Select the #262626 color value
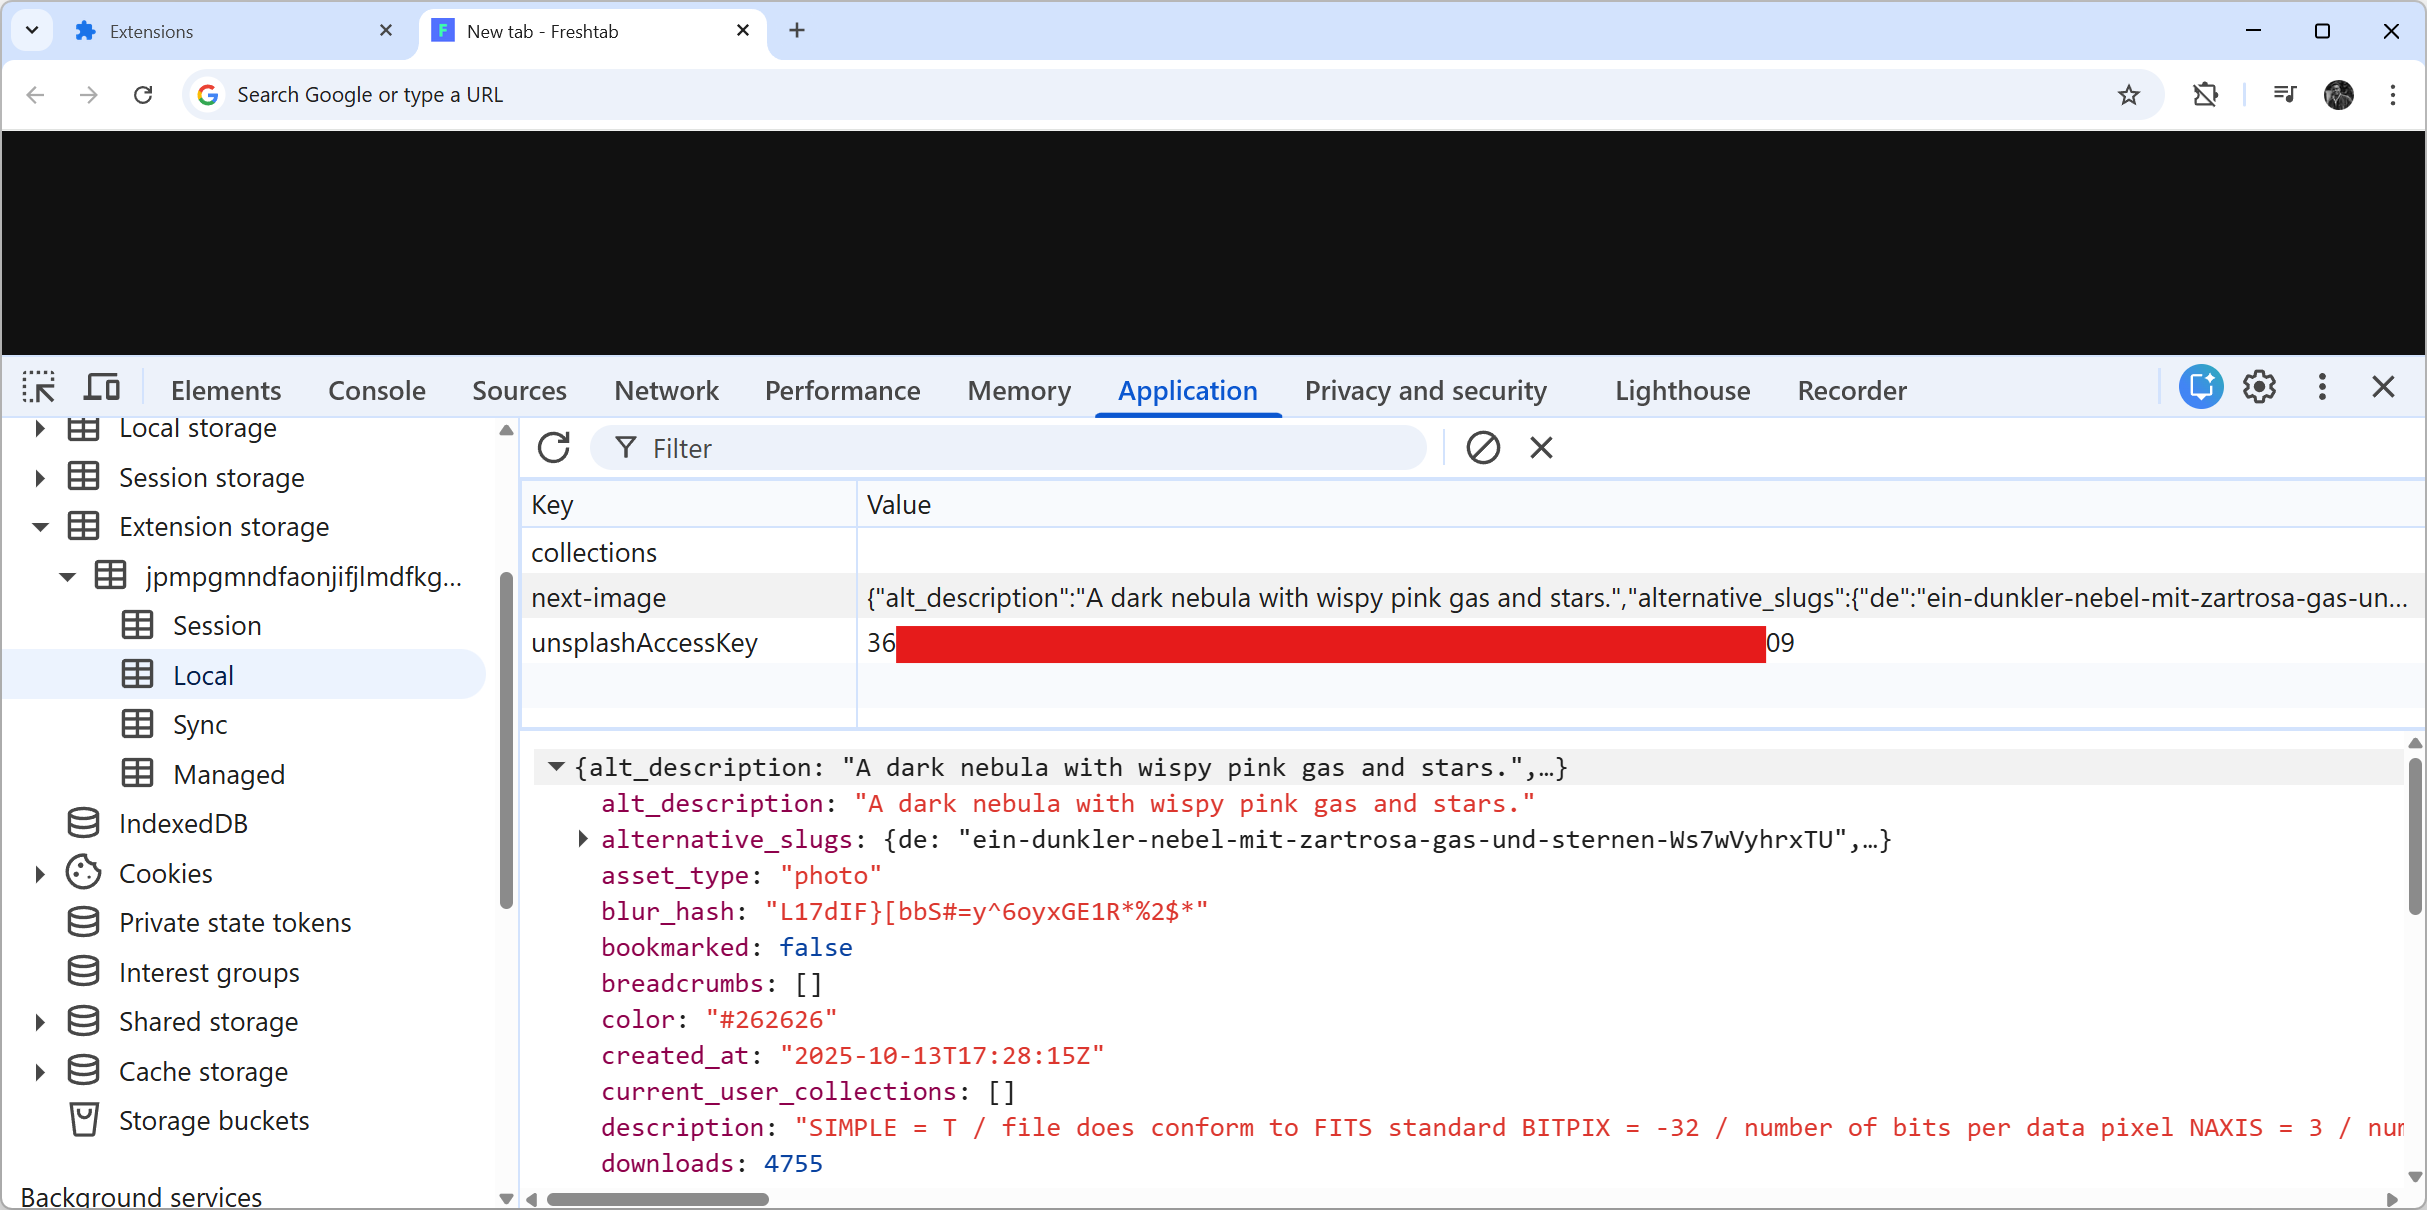Screen dimensions: 2427x1210 (x=771, y=1019)
